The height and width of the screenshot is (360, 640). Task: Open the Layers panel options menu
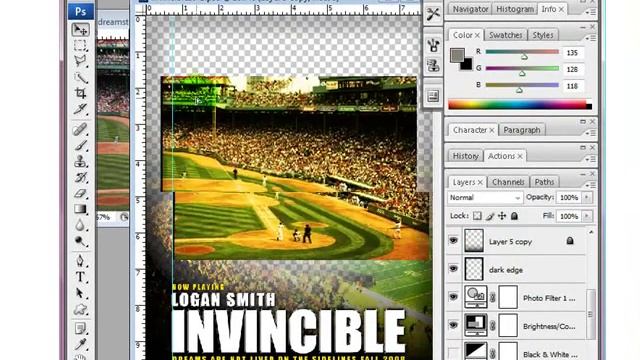[x=591, y=185]
